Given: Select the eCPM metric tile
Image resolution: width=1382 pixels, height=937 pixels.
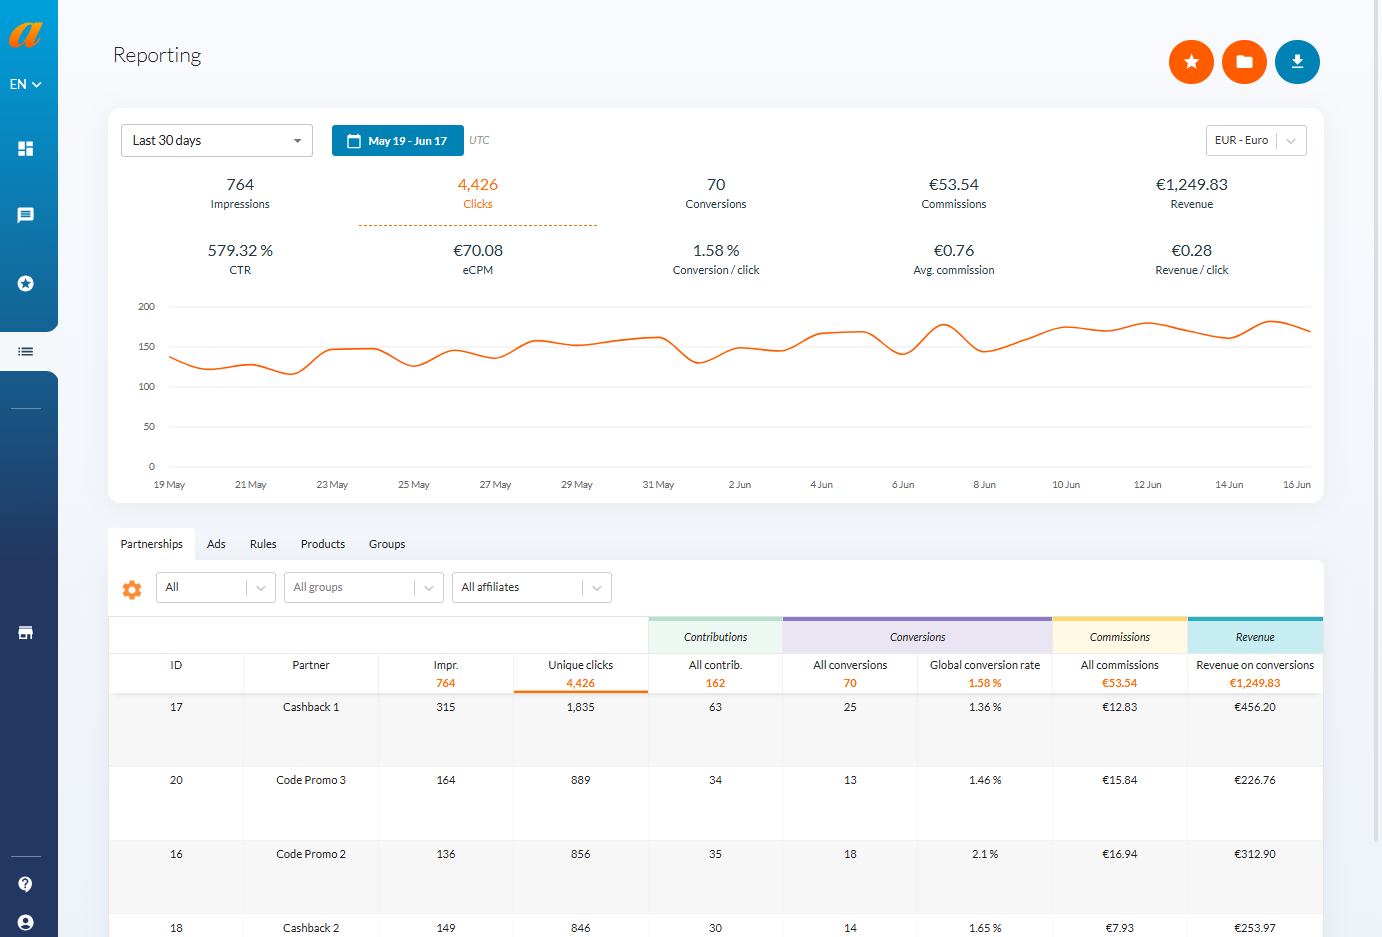Looking at the screenshot, I should pos(478,259).
